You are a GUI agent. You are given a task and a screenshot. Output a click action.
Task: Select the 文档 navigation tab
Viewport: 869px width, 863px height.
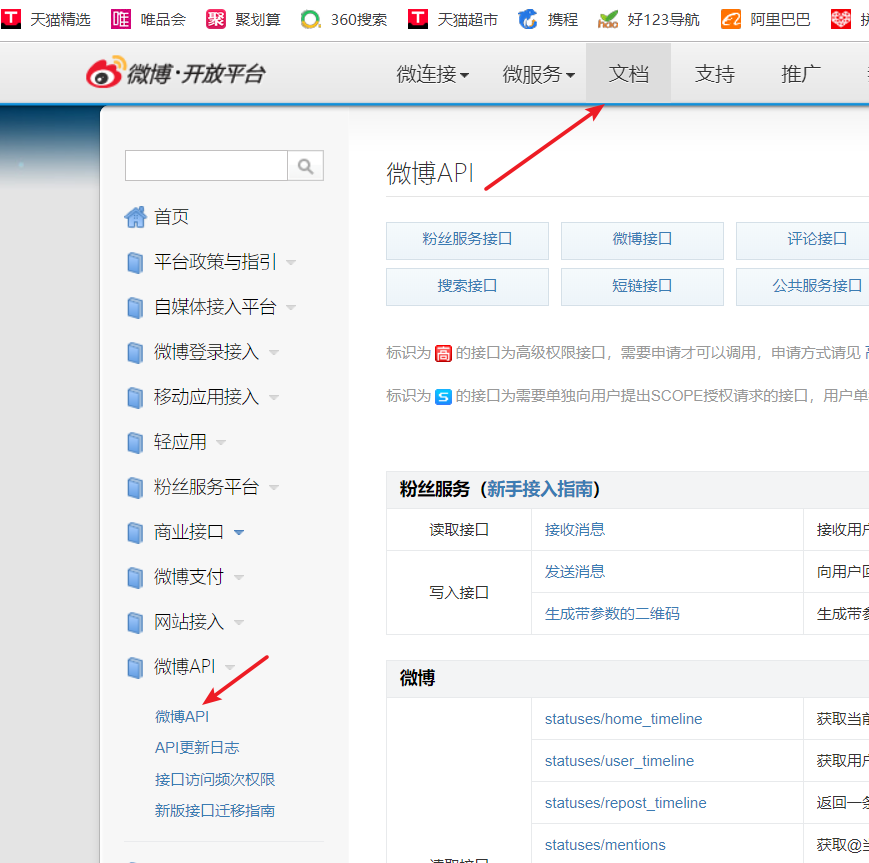pyautogui.click(x=628, y=73)
